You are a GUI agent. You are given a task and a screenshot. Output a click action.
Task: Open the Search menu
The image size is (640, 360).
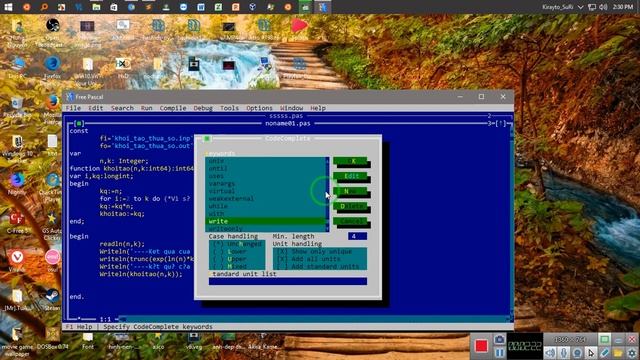click(122, 108)
